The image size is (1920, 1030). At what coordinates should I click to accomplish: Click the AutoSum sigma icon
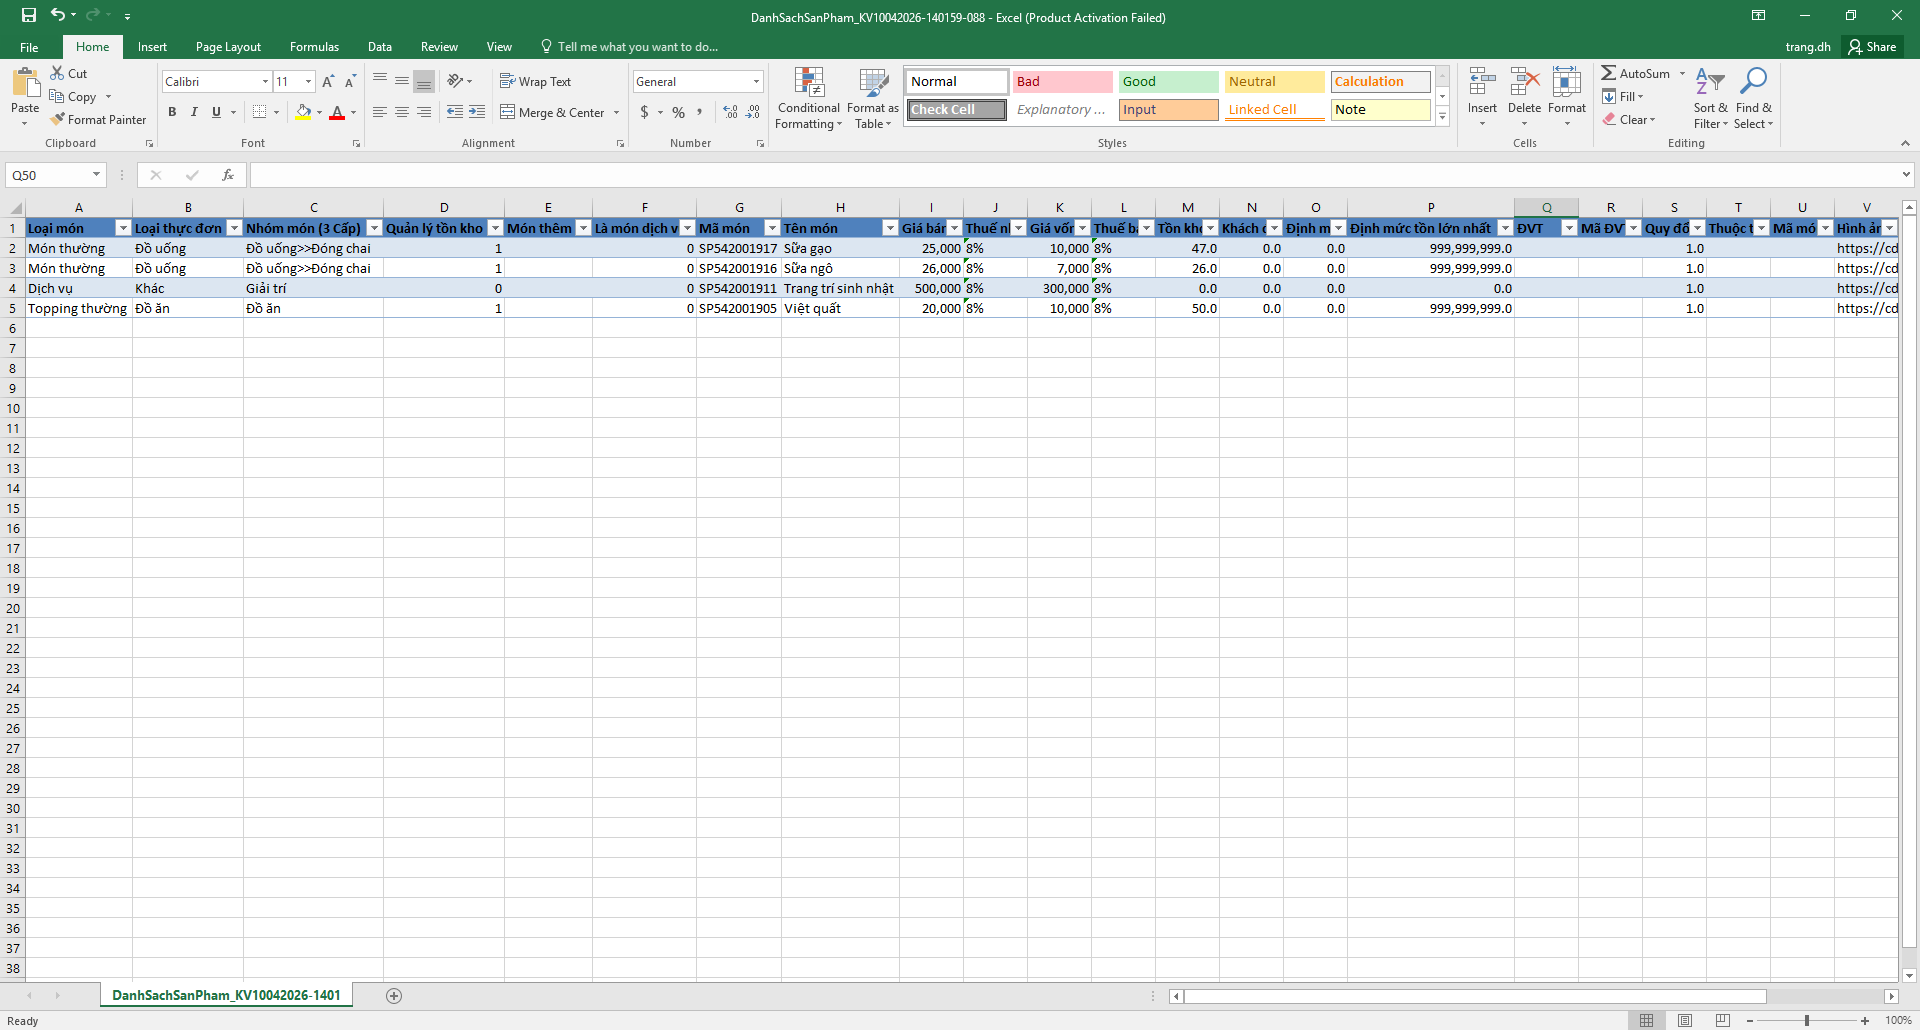click(1608, 73)
